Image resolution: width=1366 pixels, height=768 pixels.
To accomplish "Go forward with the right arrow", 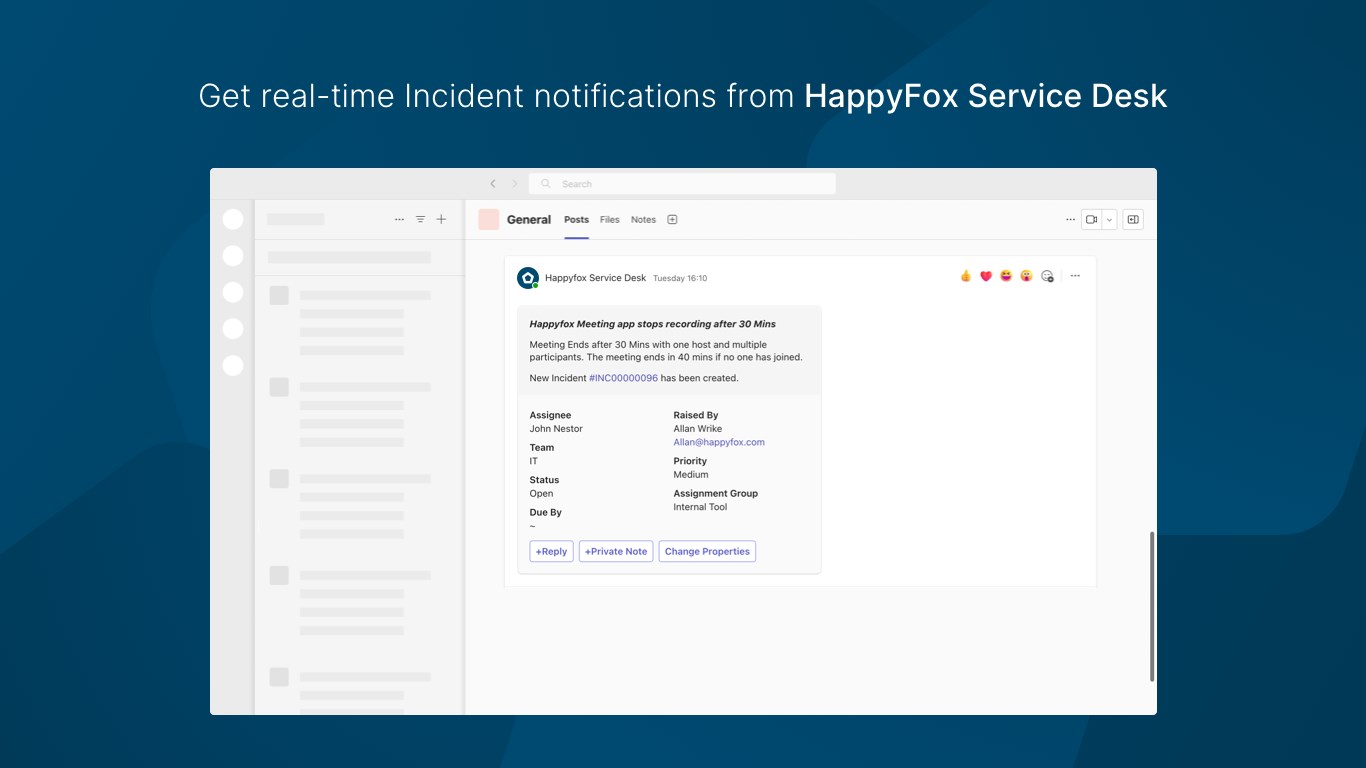I will pos(515,184).
